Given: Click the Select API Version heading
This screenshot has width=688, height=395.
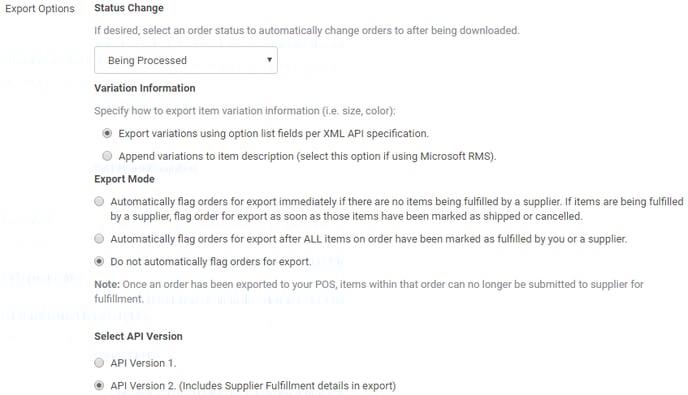Looking at the screenshot, I should click(x=138, y=336).
